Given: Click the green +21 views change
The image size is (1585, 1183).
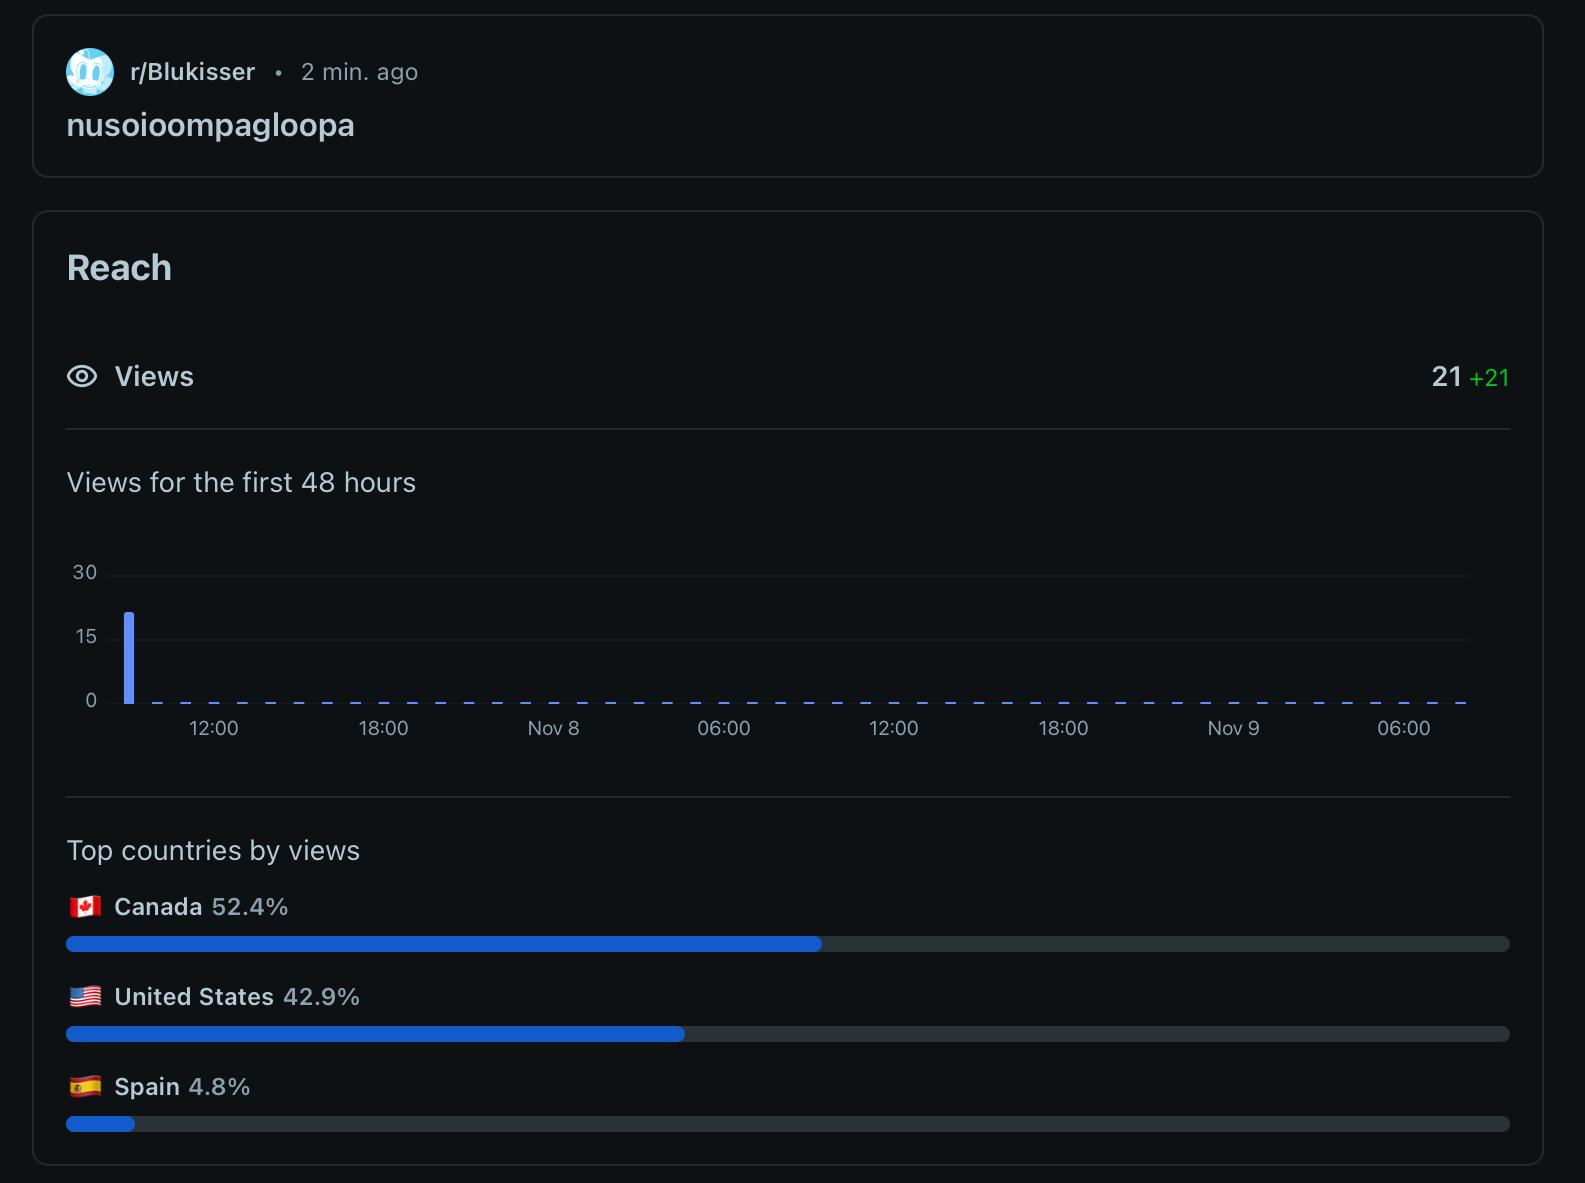Looking at the screenshot, I should coord(1489,378).
